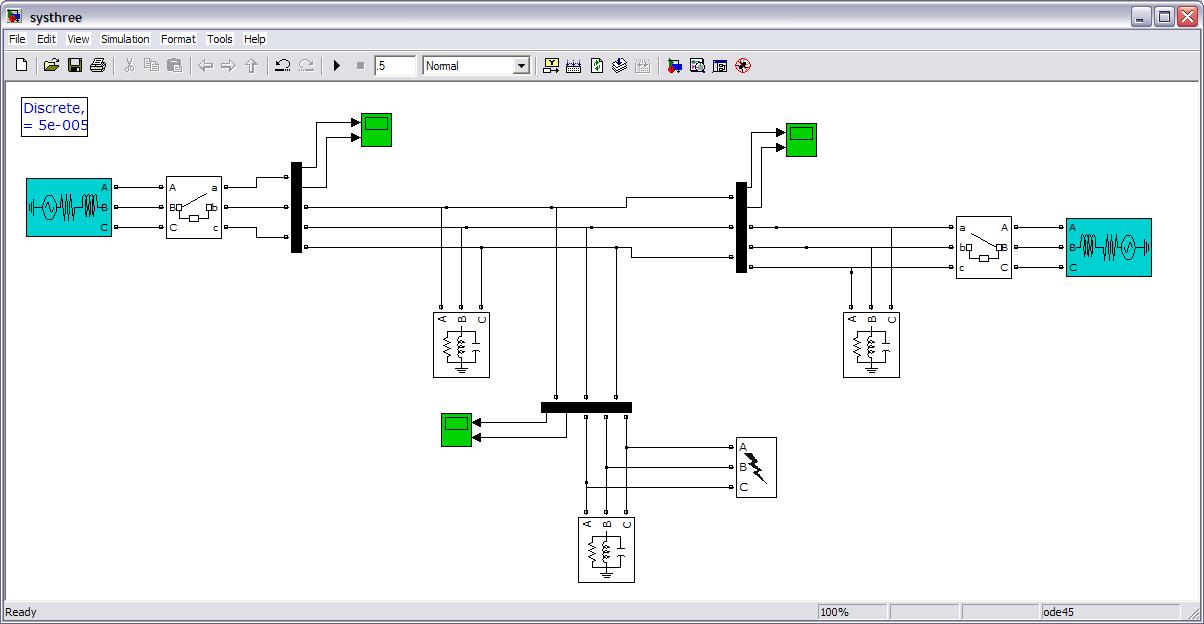Start simulation with the play button
This screenshot has height=624, width=1204.
click(337, 66)
